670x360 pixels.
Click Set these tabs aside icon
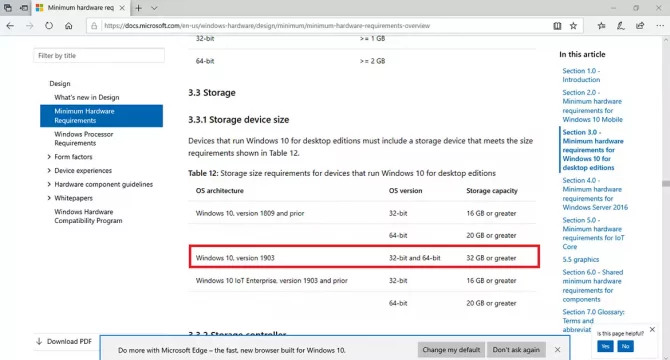pyautogui.click(x=24, y=8)
